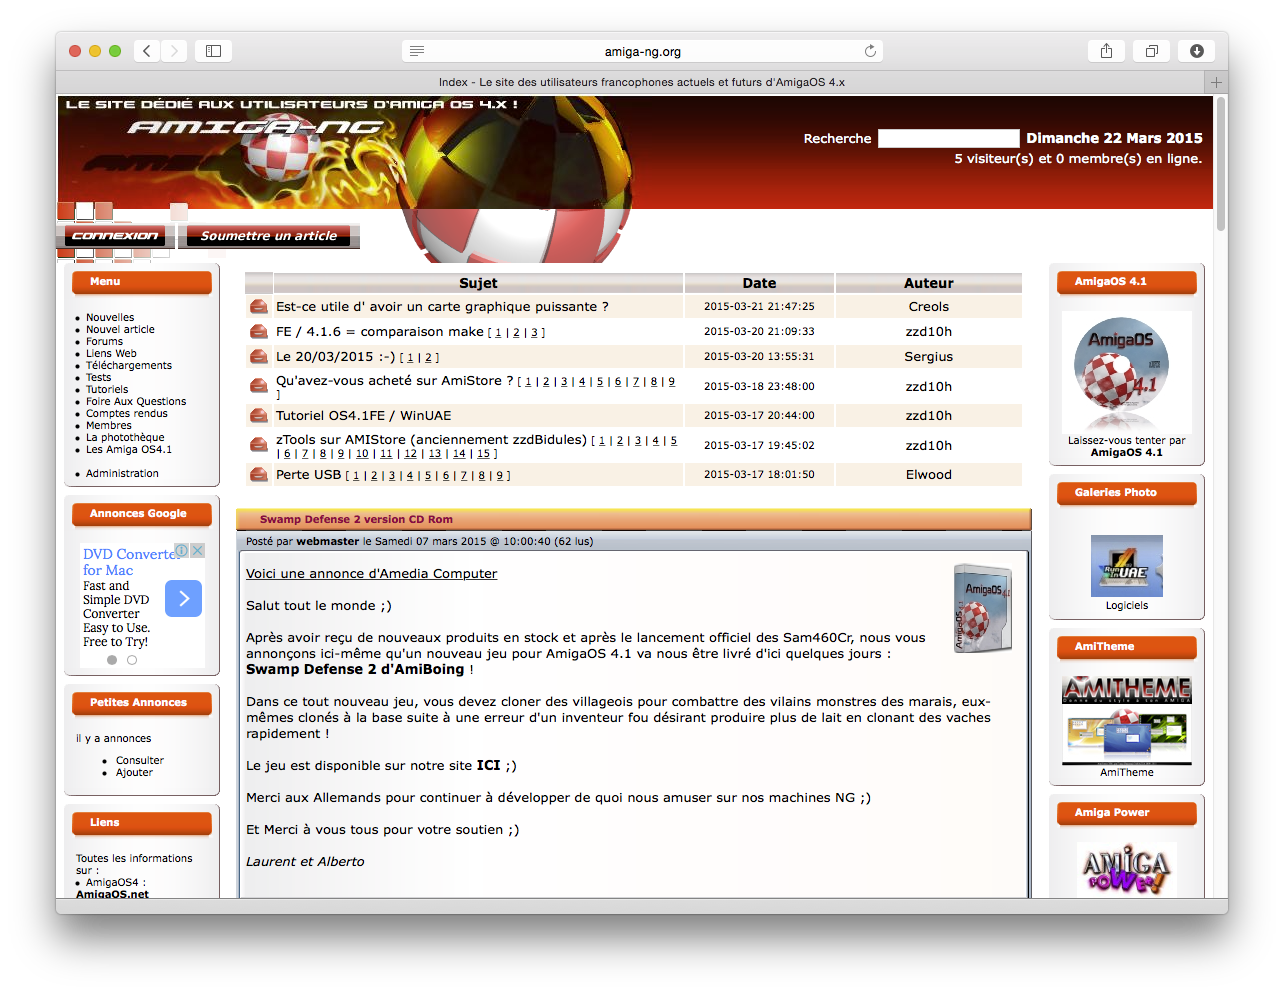1284x994 pixels.
Task: Click folder icon of carte graphique topic
Action: (x=259, y=307)
